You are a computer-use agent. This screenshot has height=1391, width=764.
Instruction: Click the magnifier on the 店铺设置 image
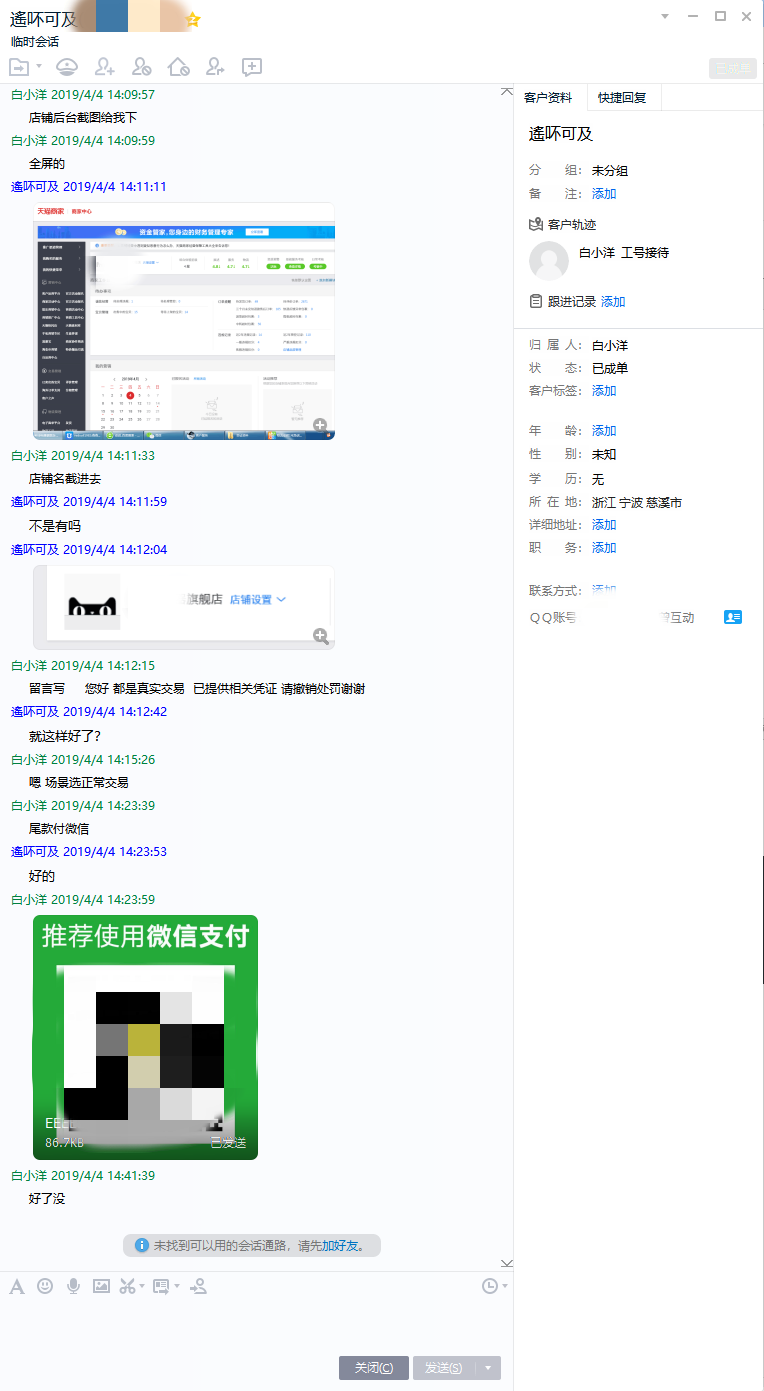point(320,636)
